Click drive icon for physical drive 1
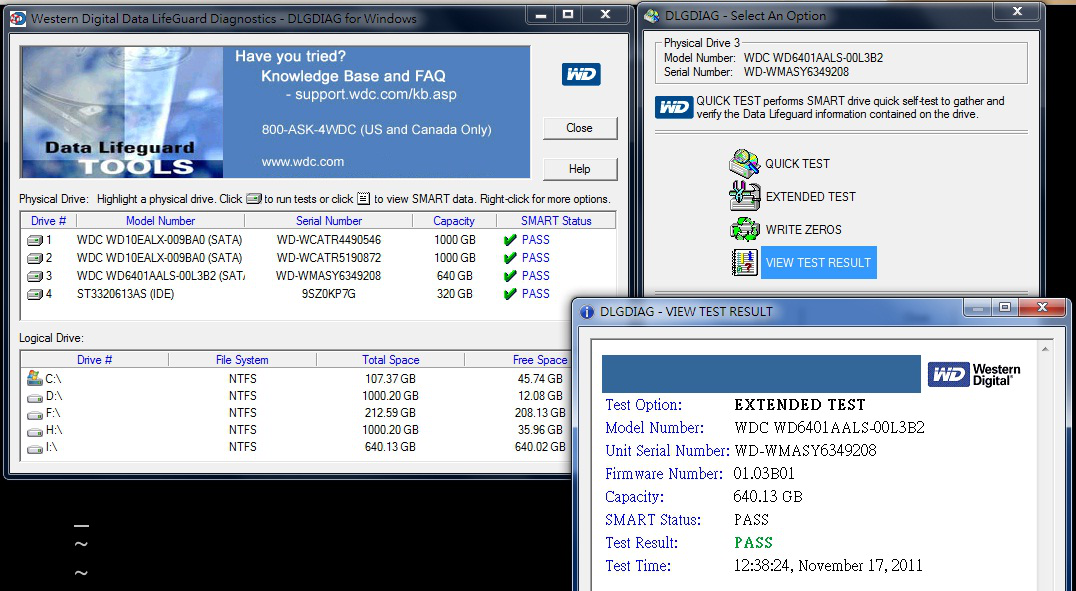The image size is (1076, 591). pos(34,240)
